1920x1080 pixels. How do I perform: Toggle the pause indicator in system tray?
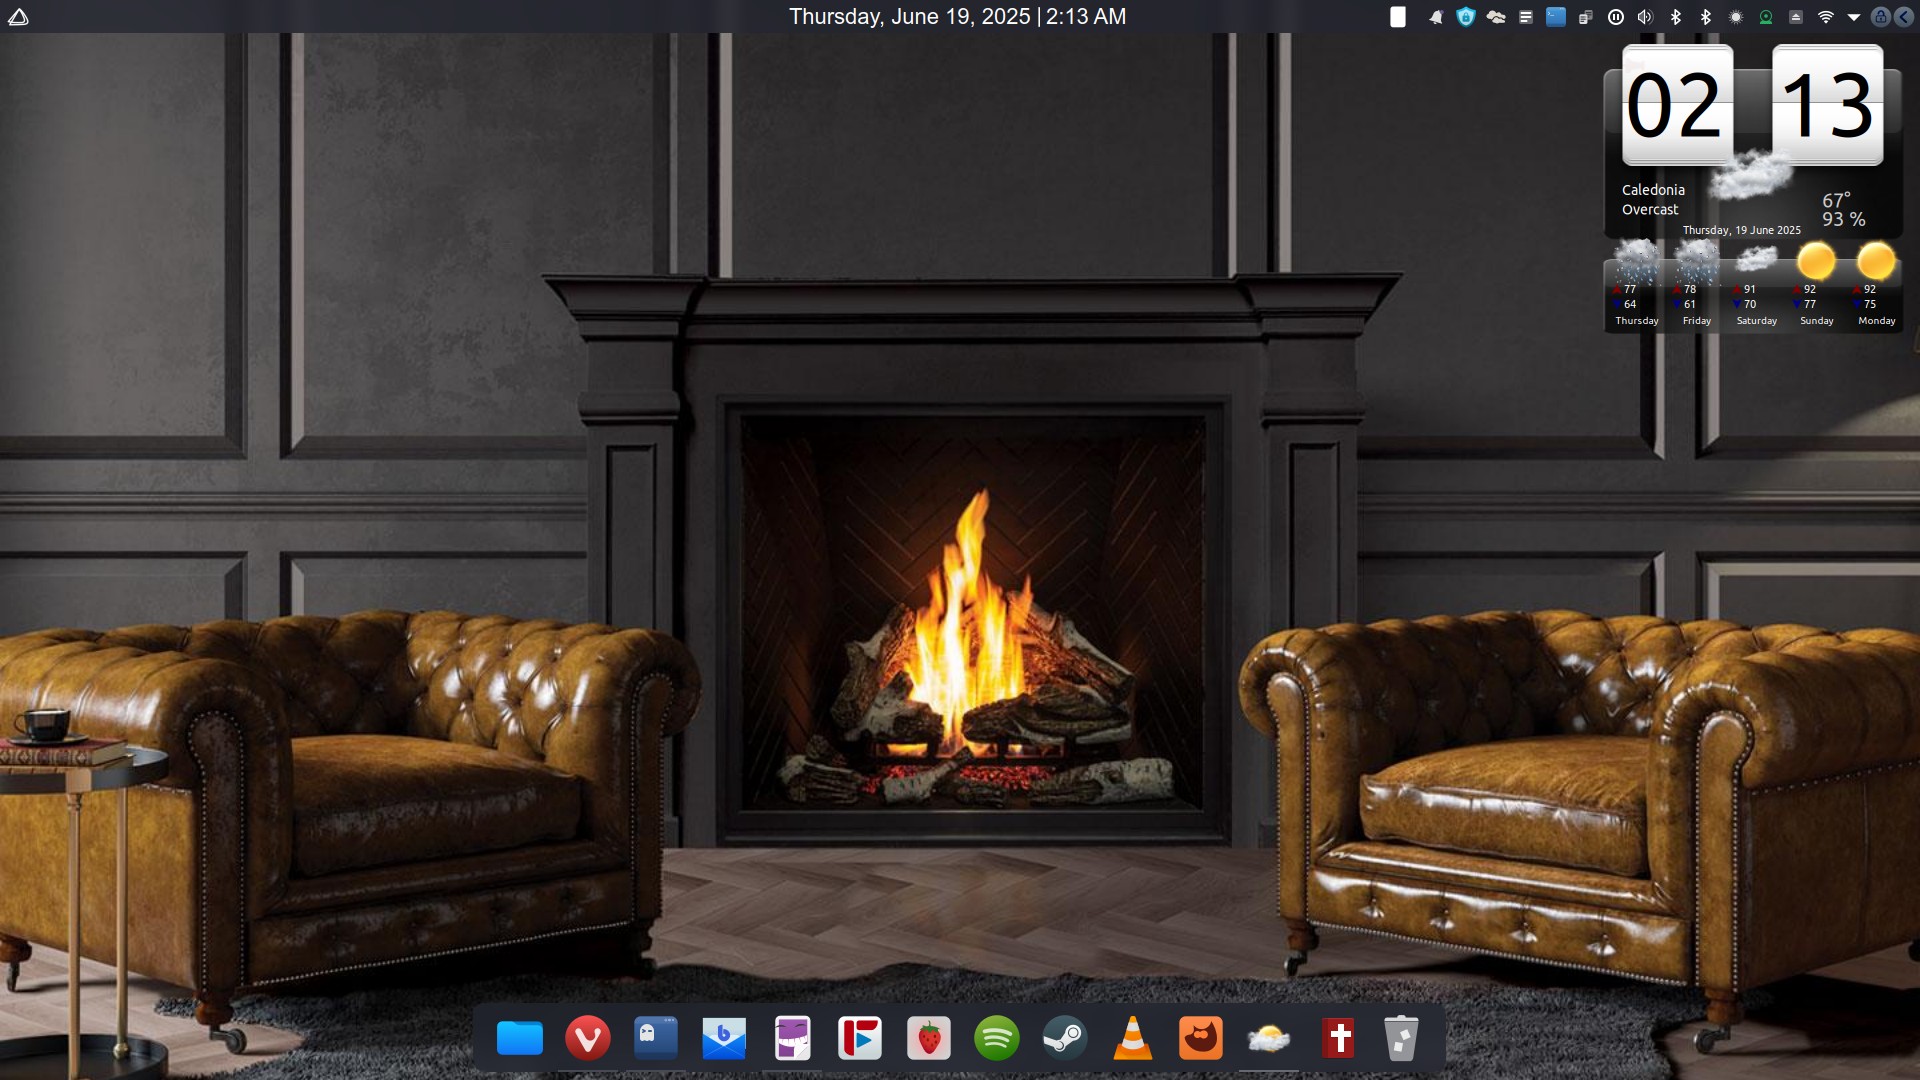1615,17
